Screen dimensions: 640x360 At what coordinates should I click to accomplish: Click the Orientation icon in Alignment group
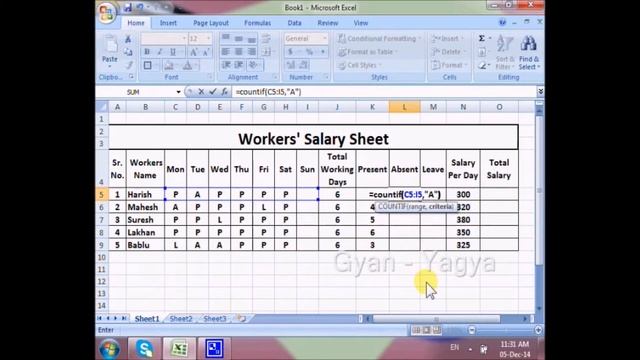pos(253,65)
